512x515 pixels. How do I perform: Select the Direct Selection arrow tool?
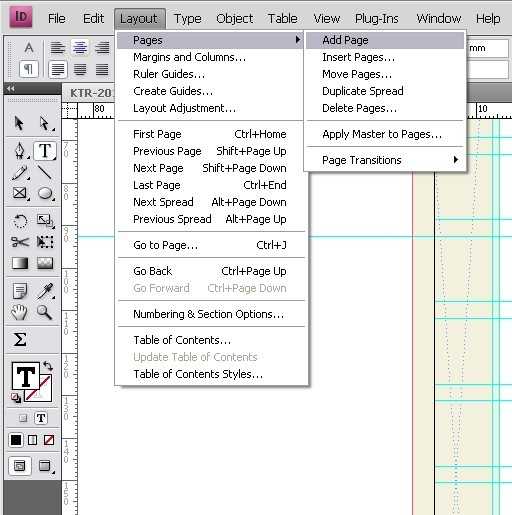click(45, 123)
